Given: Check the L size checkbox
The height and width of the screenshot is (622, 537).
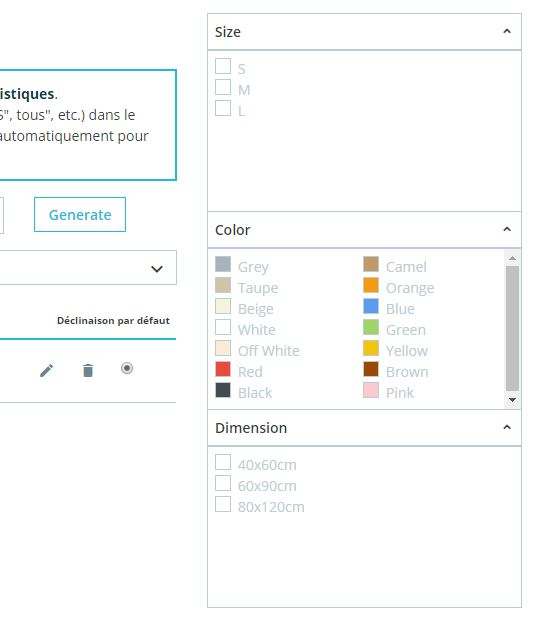Looking at the screenshot, I should tap(223, 108).
